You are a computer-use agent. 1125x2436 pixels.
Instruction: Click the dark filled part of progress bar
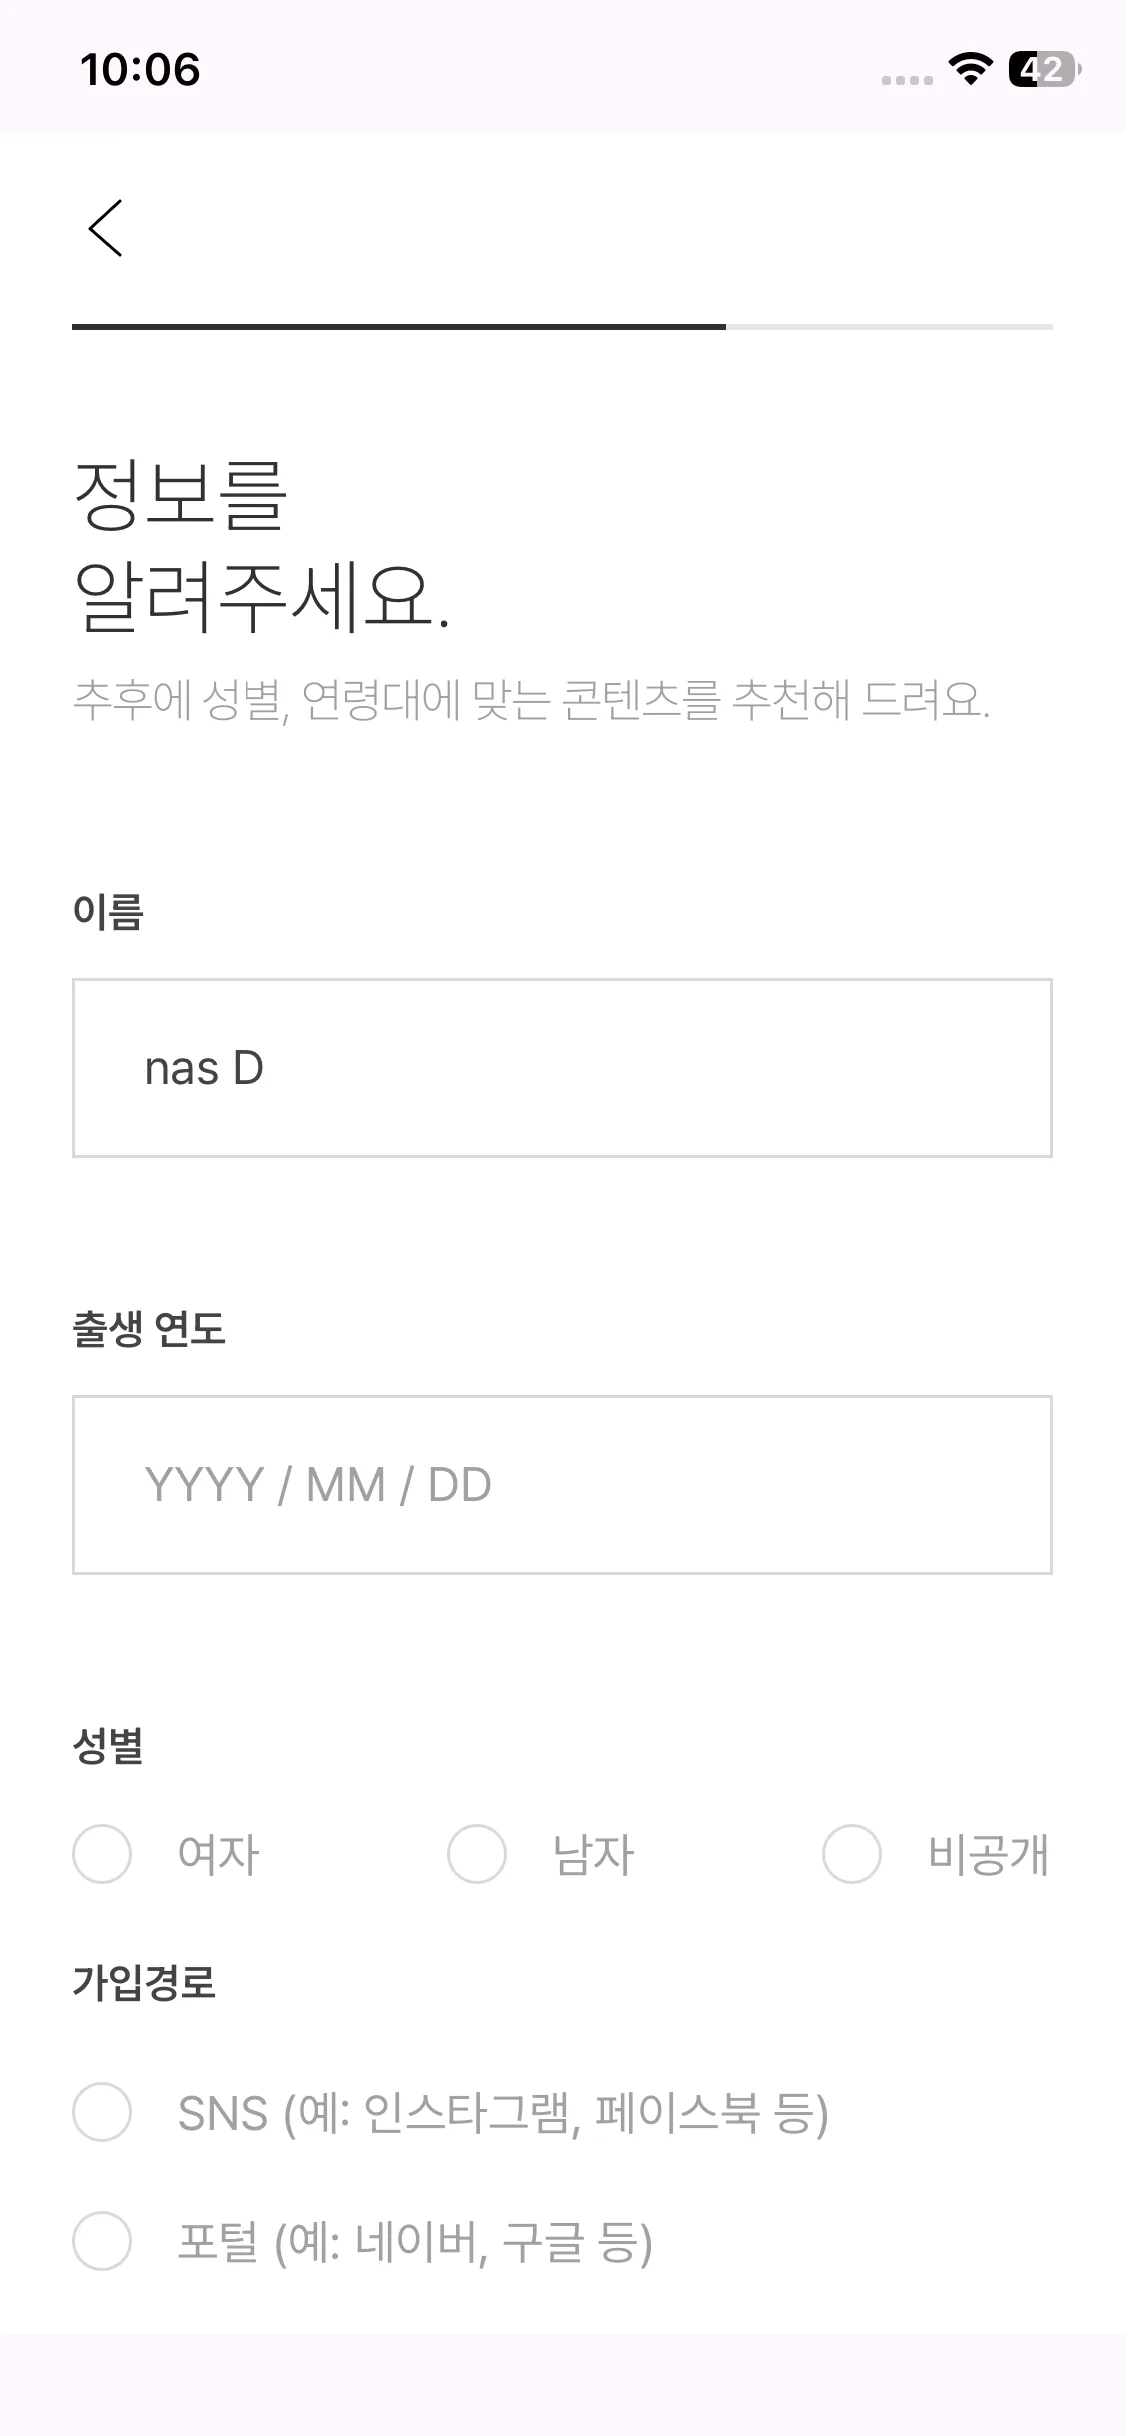pos(398,327)
